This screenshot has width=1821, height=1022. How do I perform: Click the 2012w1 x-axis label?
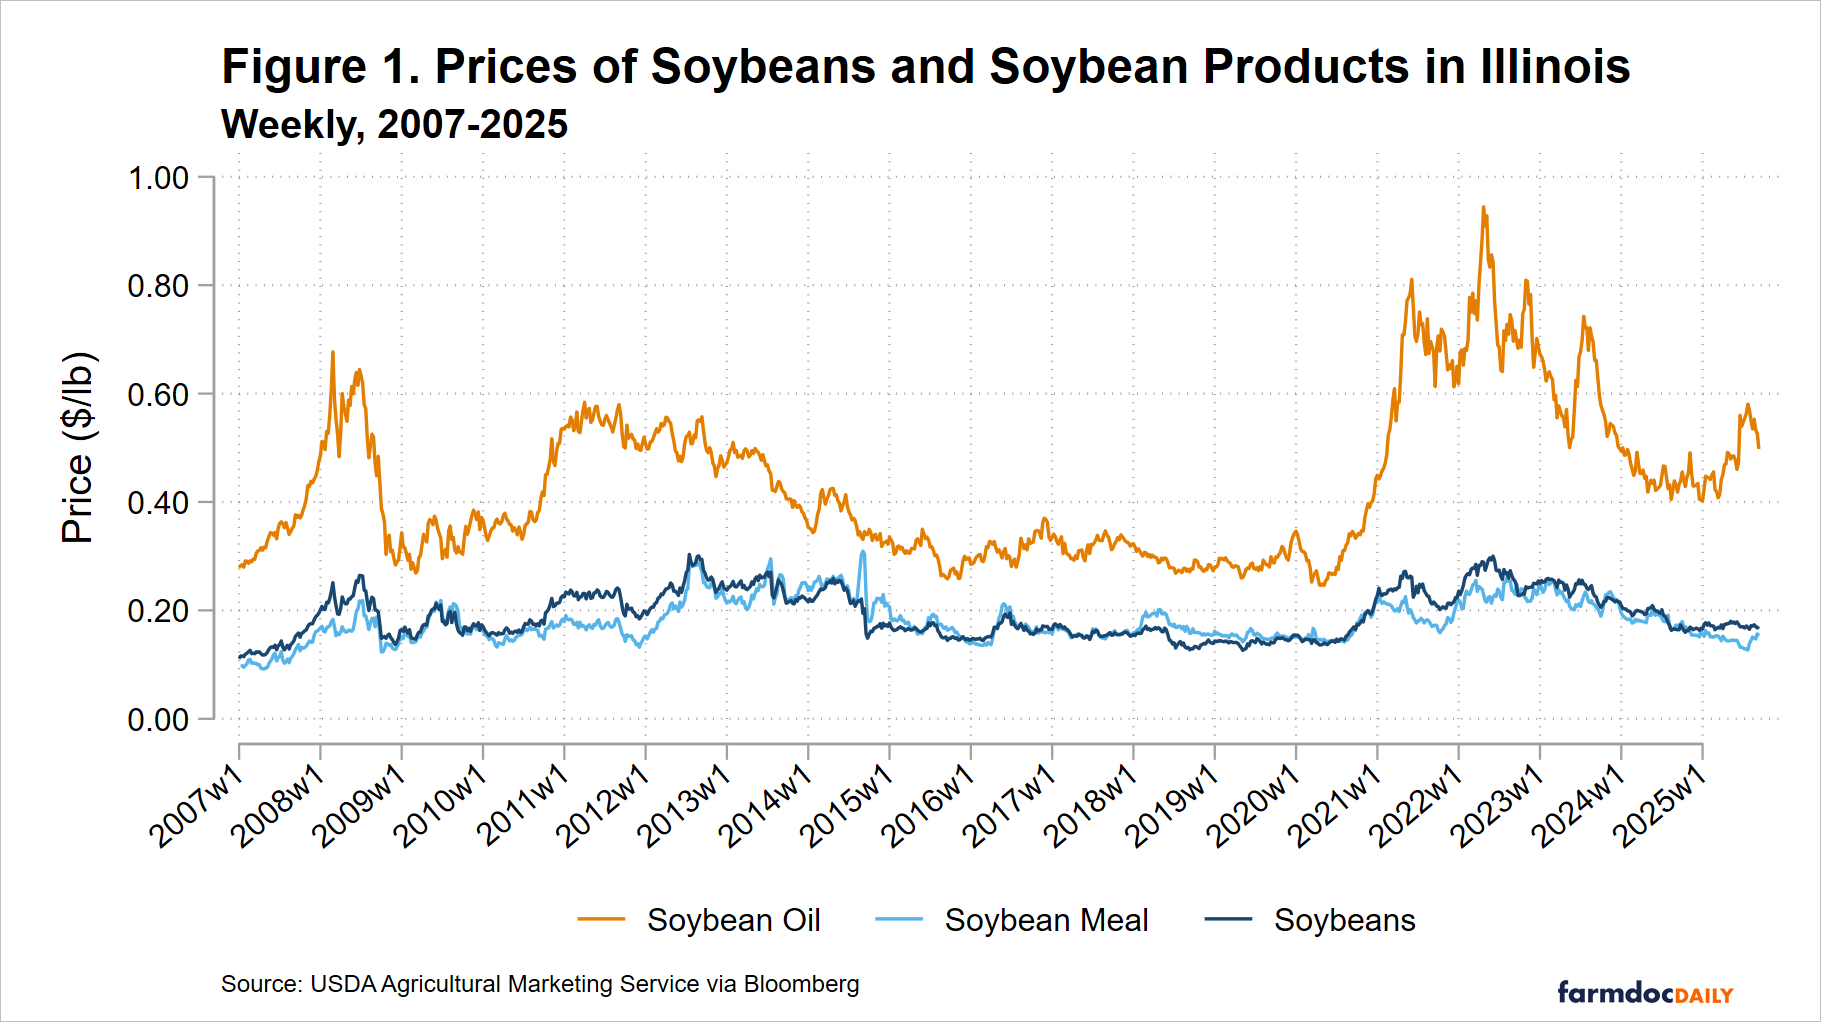(x=604, y=803)
